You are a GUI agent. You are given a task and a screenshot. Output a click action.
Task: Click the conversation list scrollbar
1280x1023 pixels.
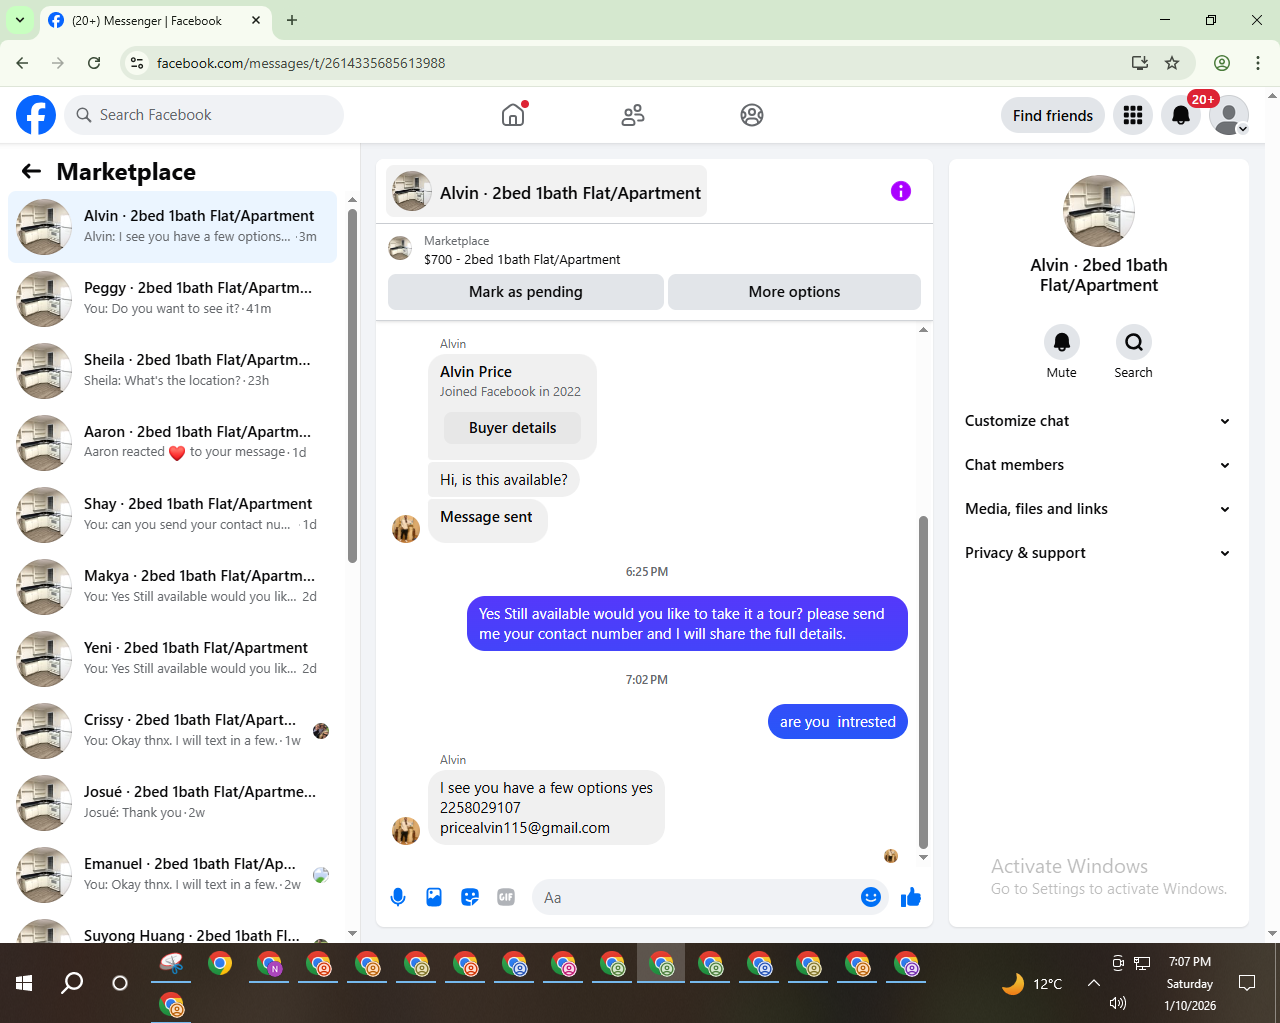pyautogui.click(x=352, y=385)
